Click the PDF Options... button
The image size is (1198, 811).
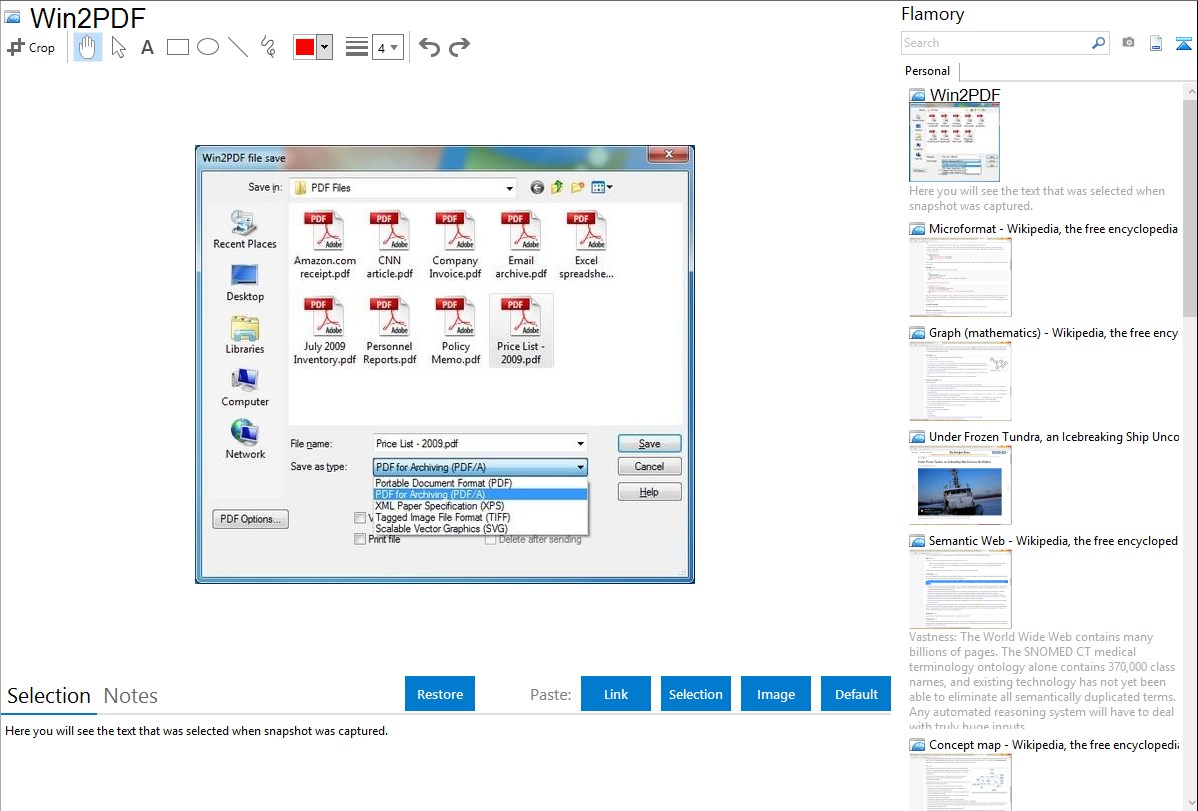250,519
